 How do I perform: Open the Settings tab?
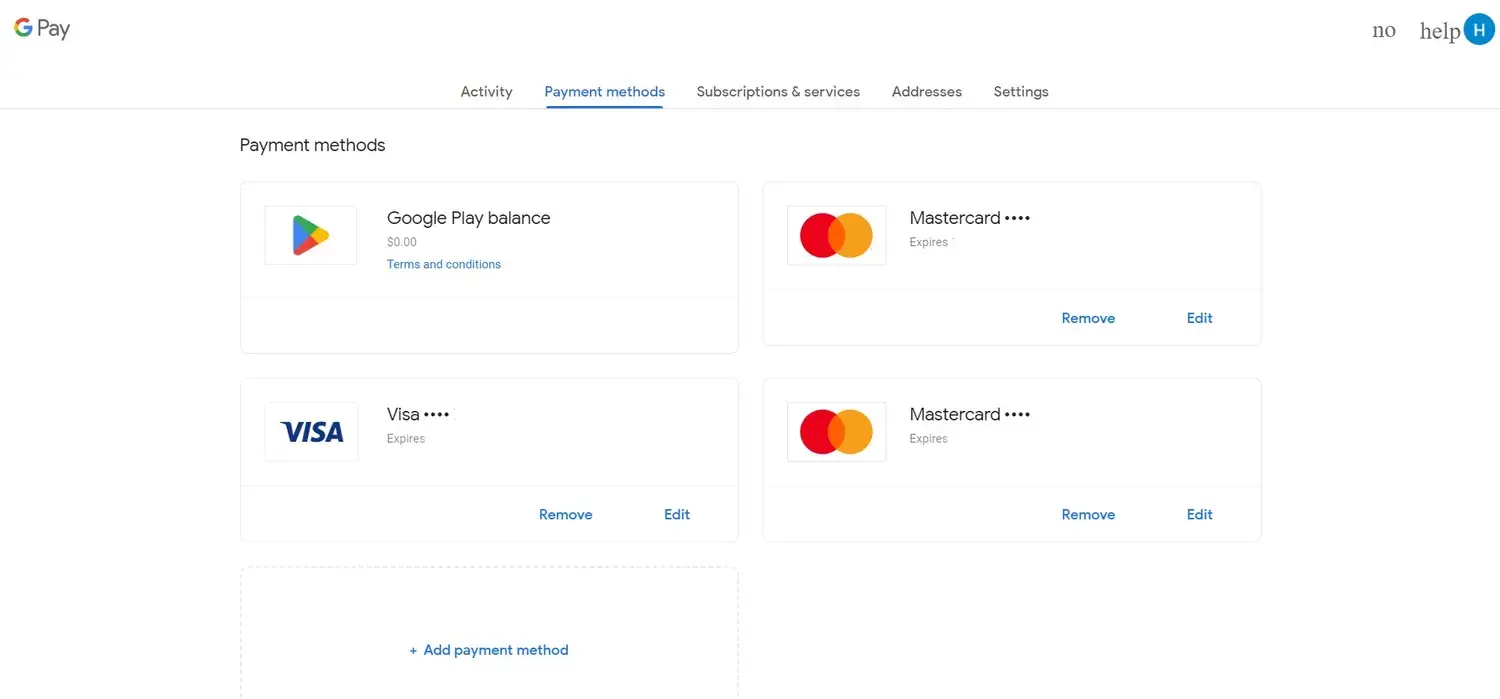[1021, 91]
